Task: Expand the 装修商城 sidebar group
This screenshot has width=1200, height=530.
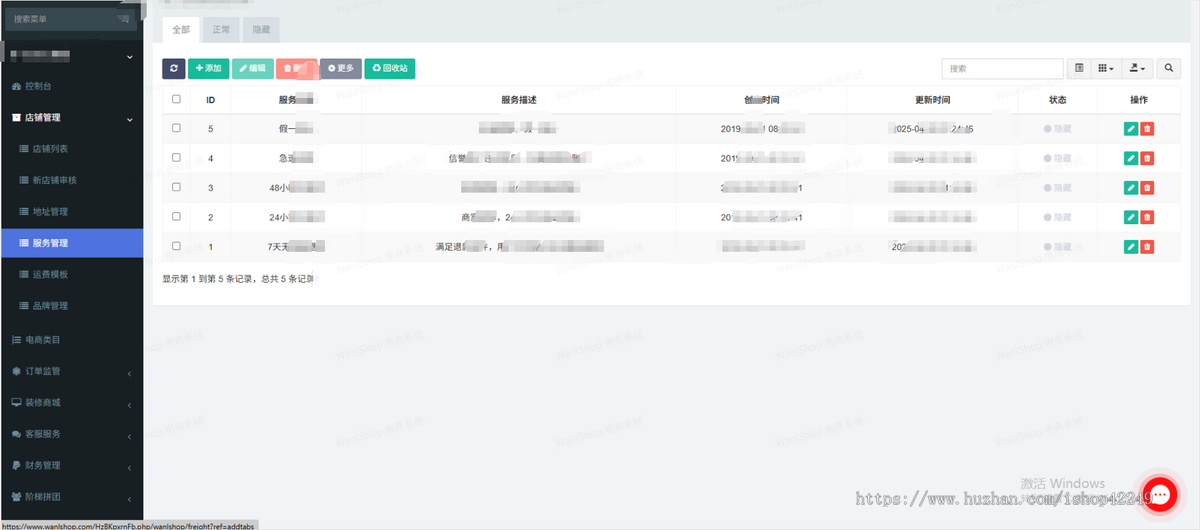Action: 72,403
